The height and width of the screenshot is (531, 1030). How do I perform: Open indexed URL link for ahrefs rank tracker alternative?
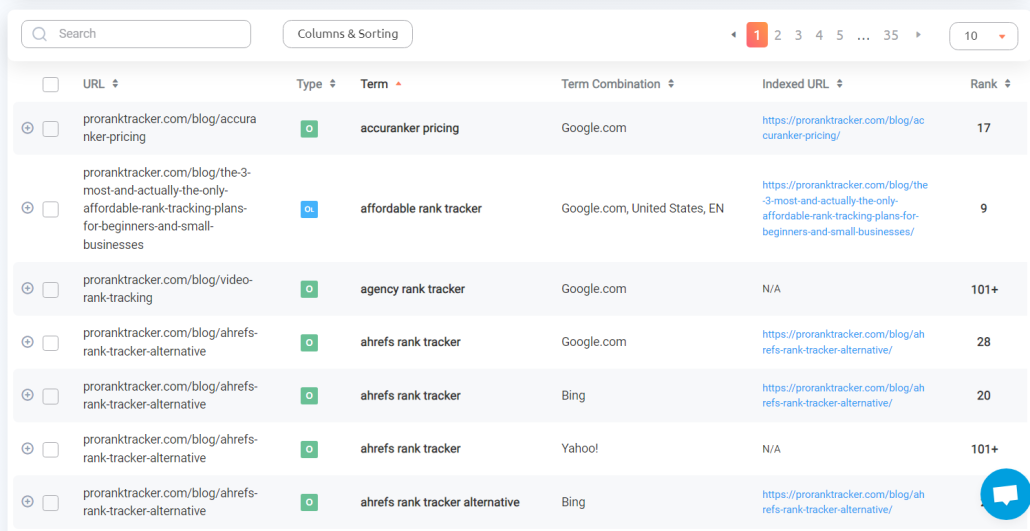[843, 502]
